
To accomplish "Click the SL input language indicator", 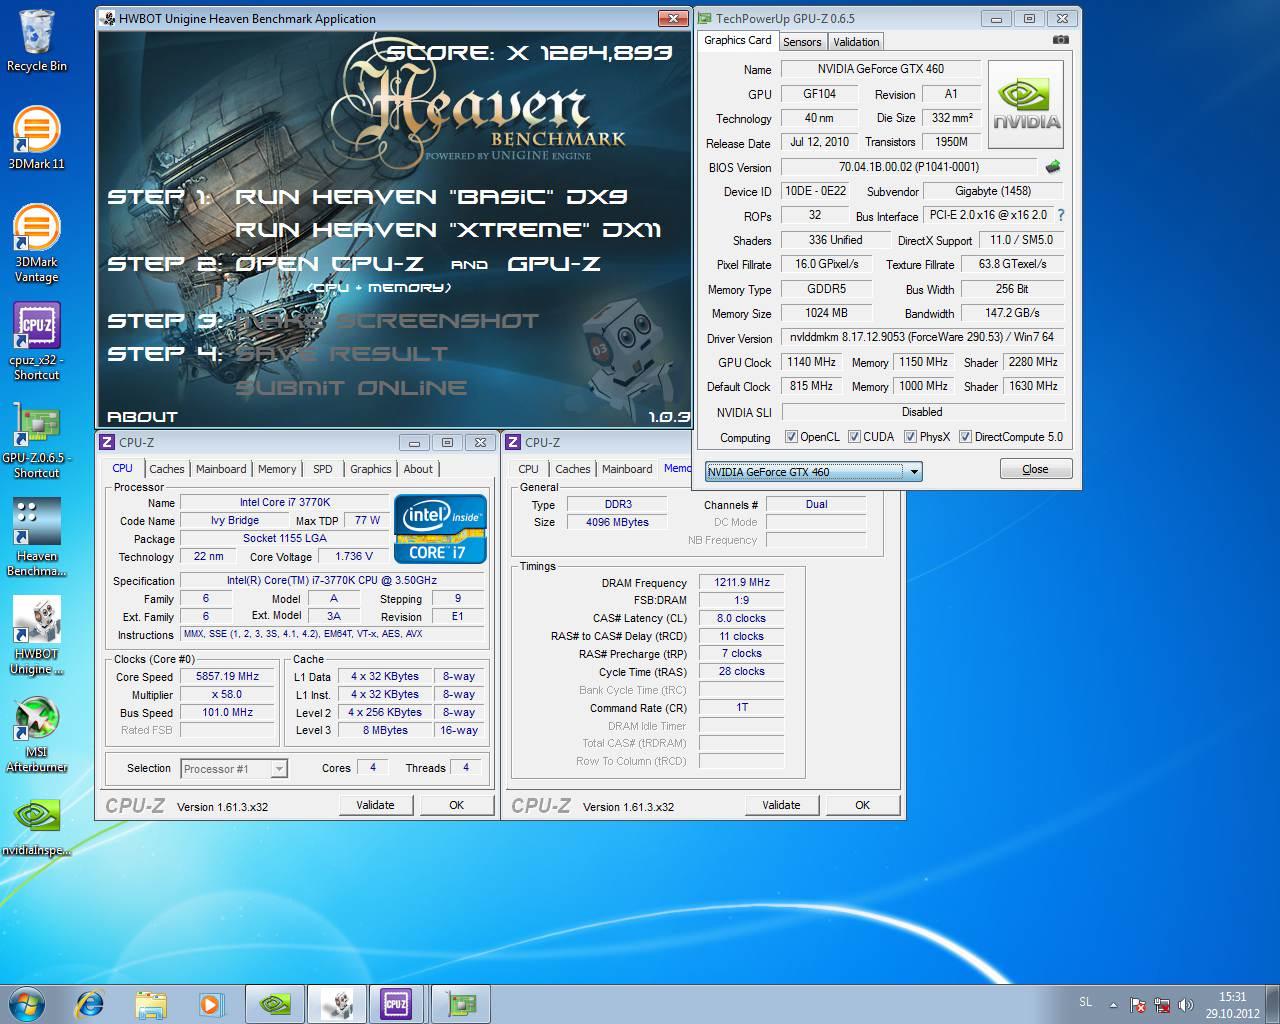I will (1086, 1001).
